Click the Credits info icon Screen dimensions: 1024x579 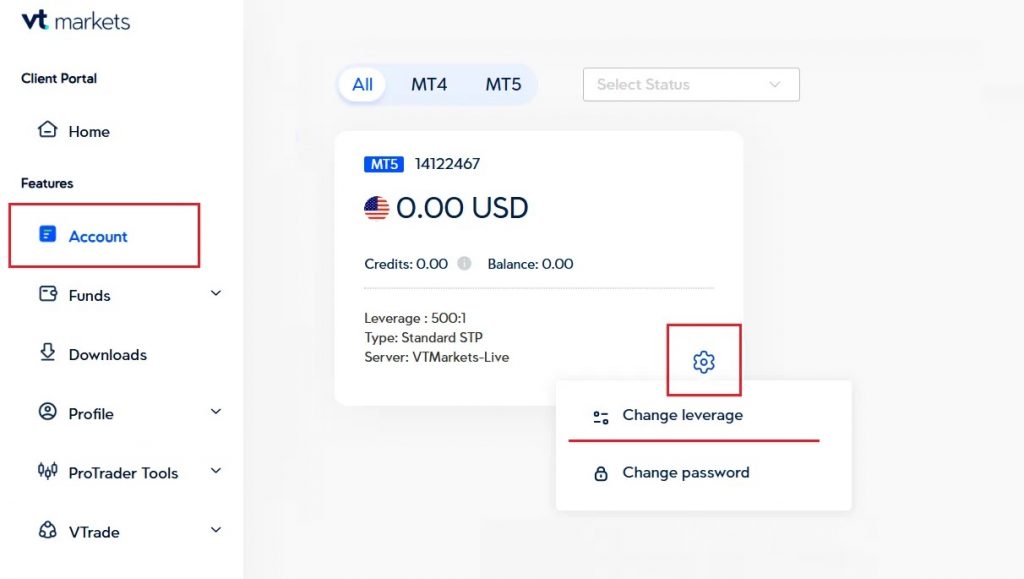coord(464,263)
